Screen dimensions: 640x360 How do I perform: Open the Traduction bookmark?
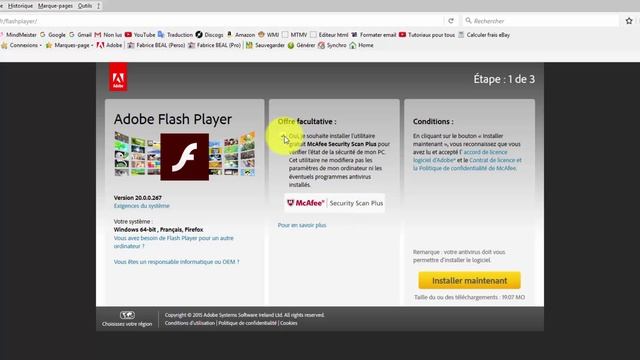click(175, 35)
